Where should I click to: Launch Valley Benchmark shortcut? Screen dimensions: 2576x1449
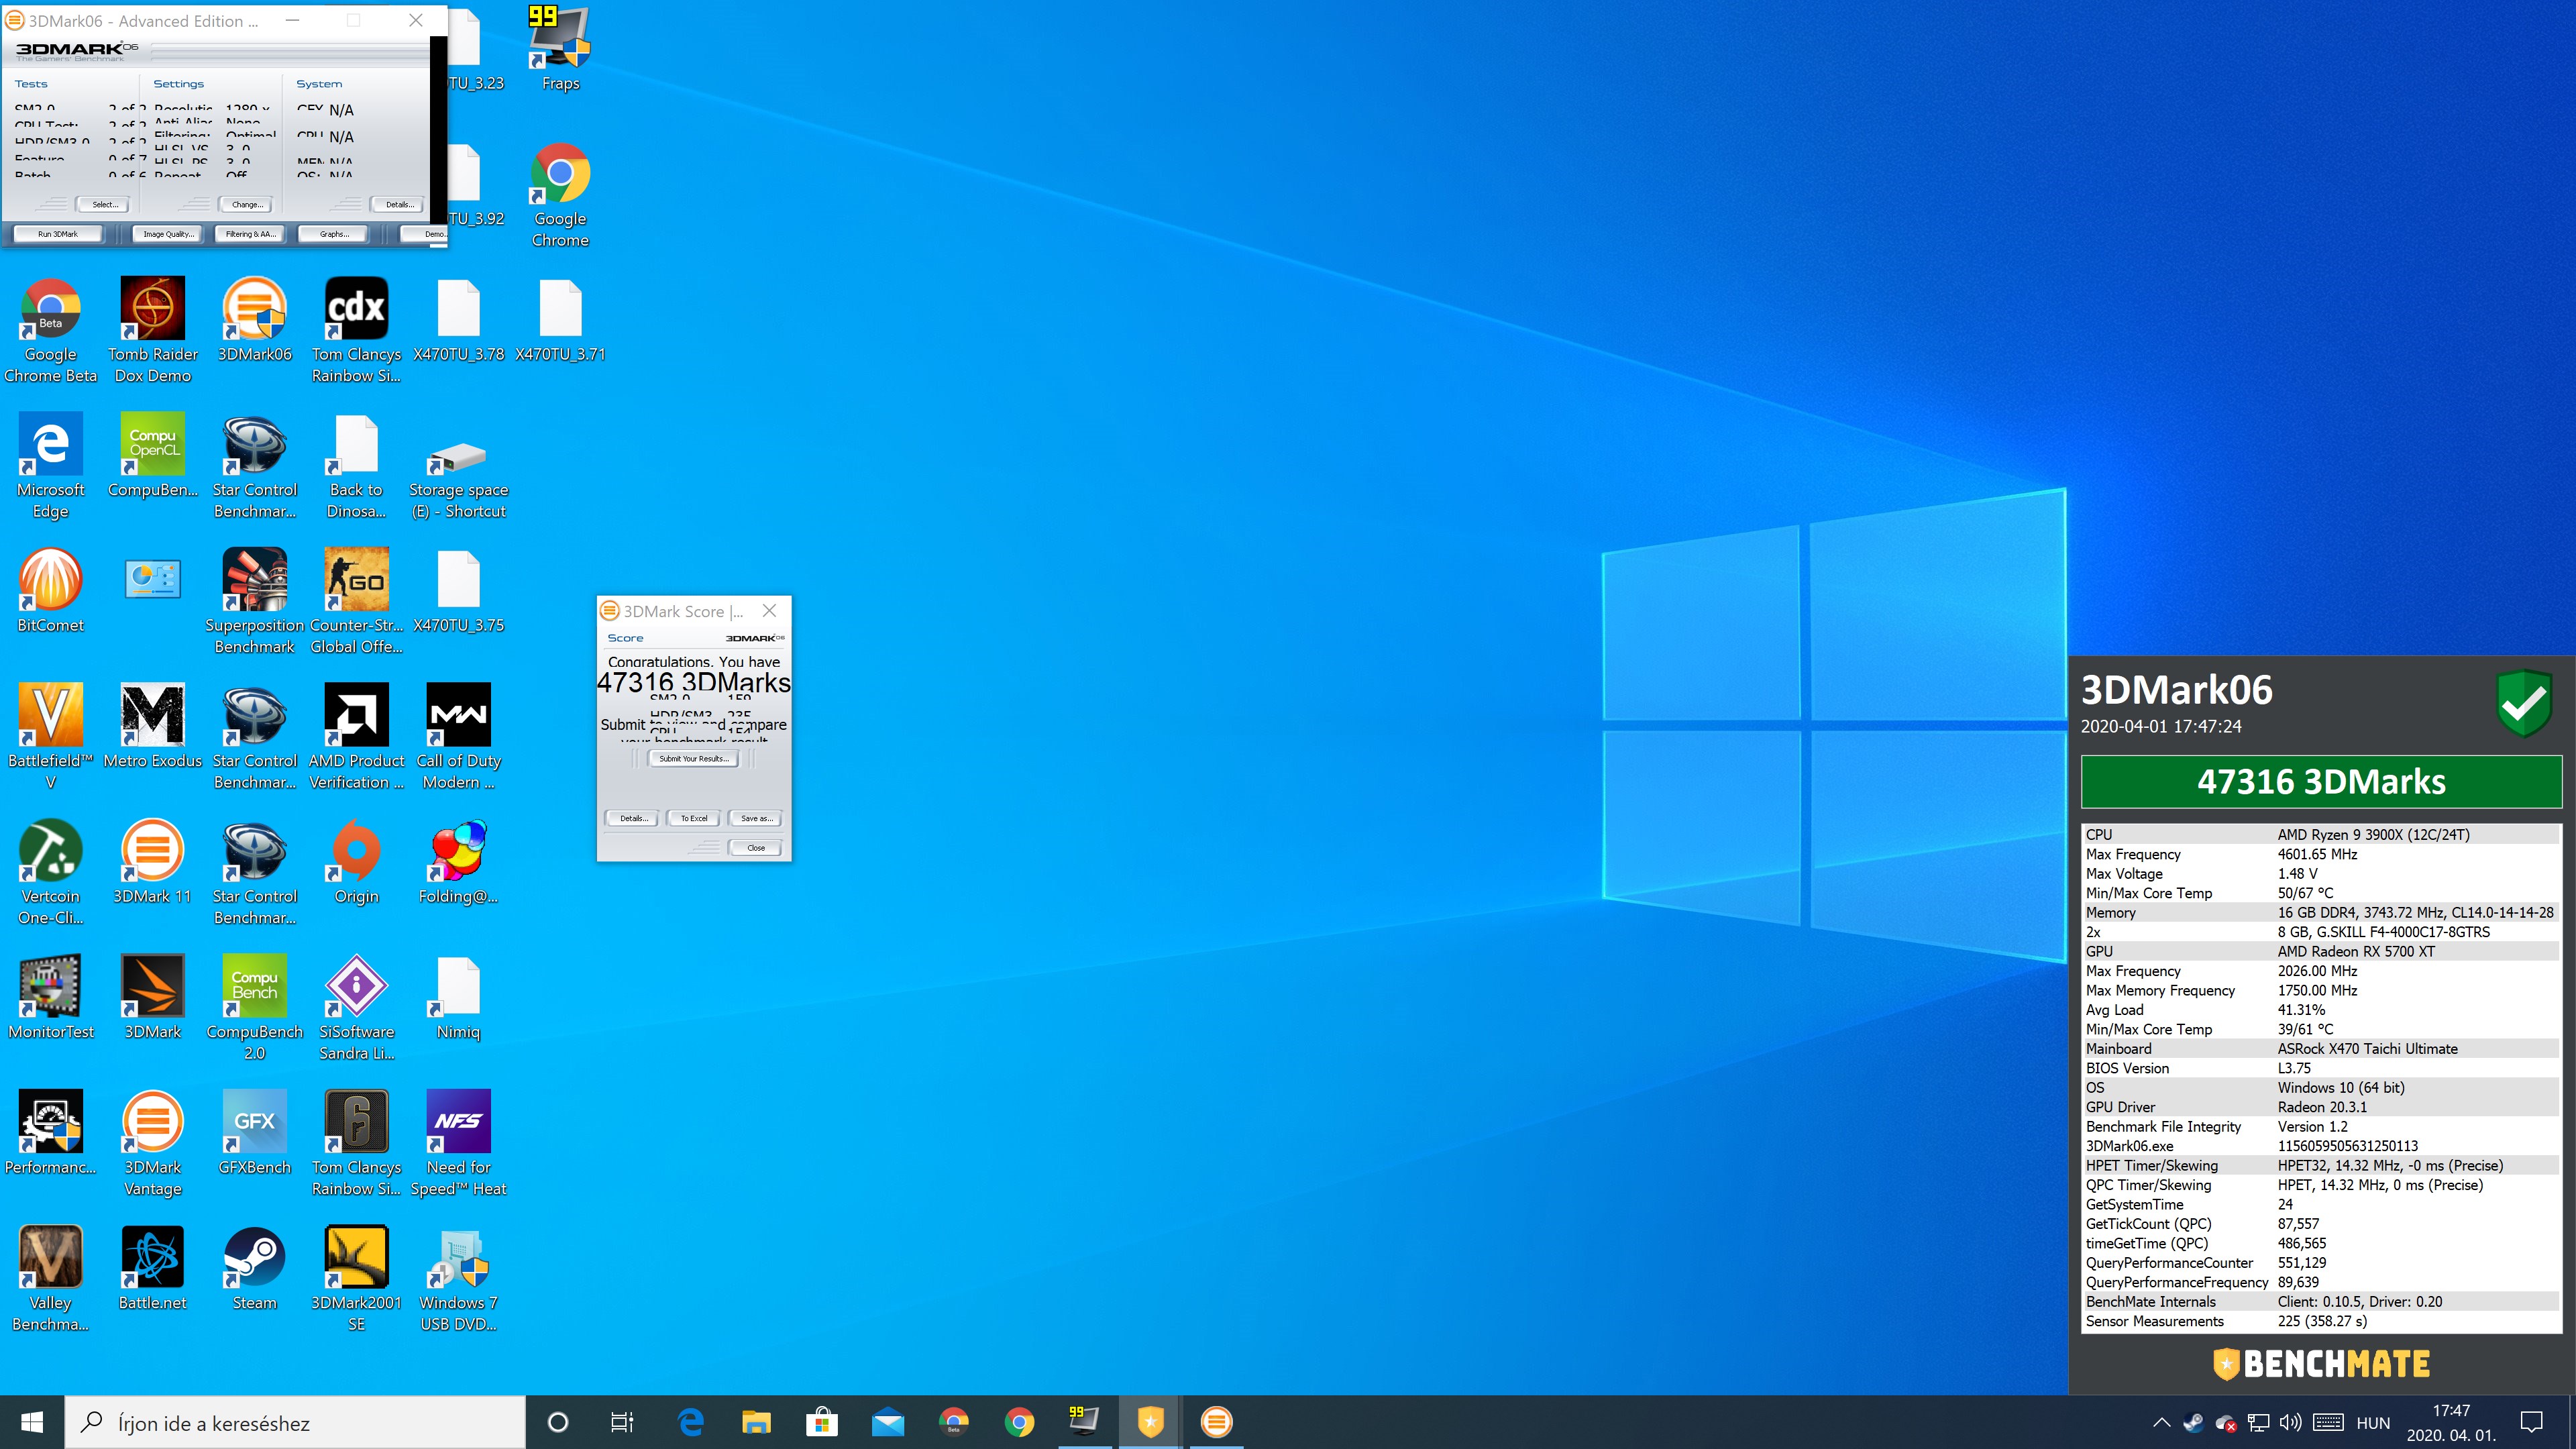coord(51,1280)
